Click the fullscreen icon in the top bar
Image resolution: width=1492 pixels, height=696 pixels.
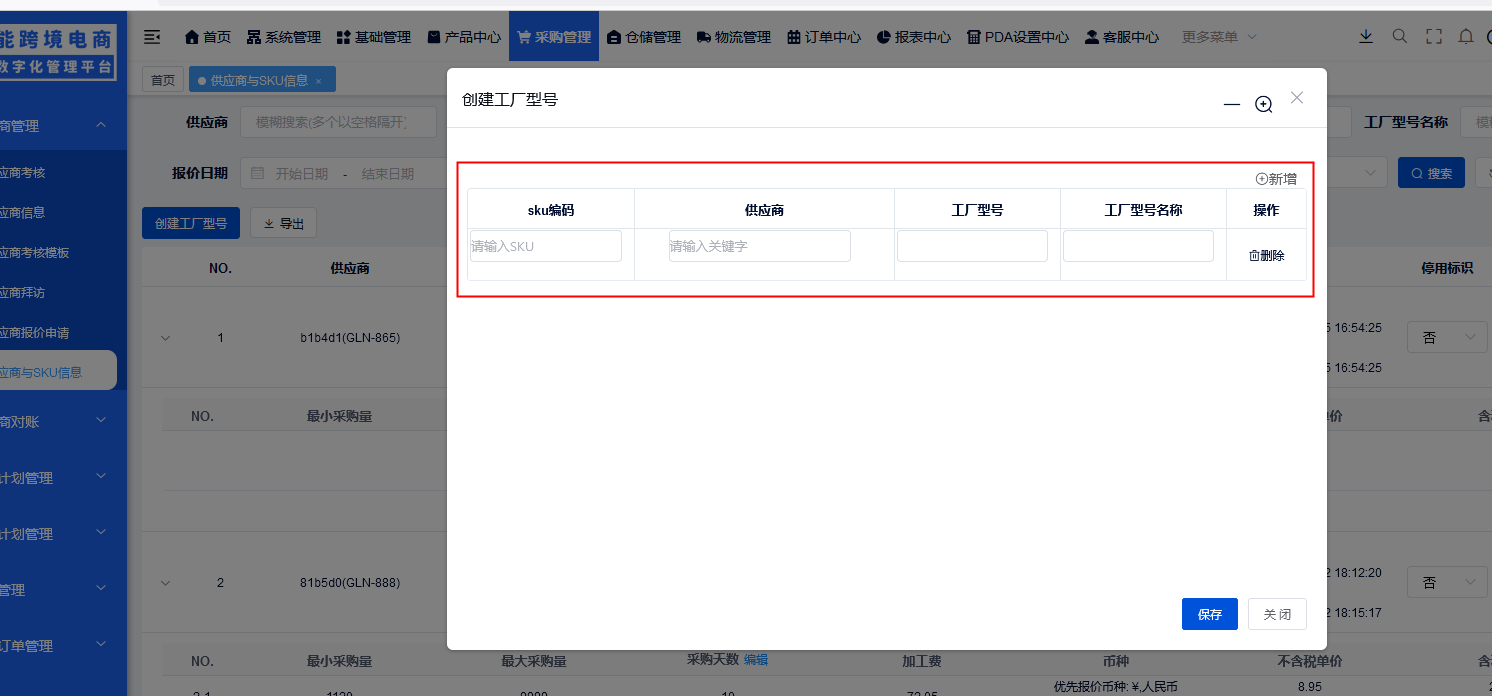[x=1434, y=36]
